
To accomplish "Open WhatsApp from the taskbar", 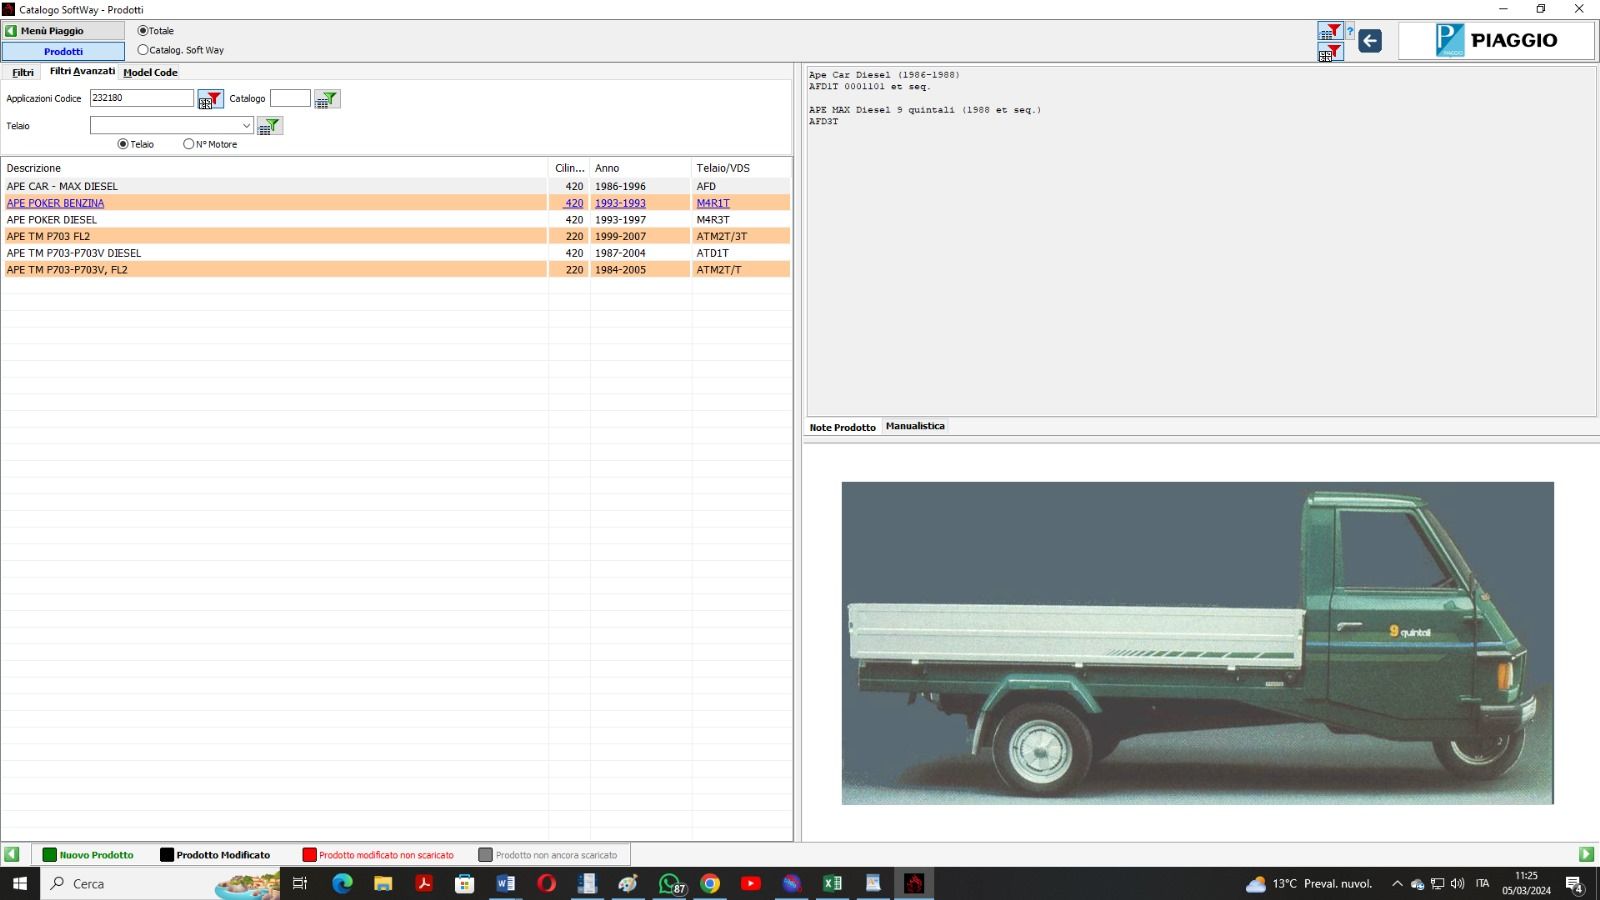I will pos(669,883).
